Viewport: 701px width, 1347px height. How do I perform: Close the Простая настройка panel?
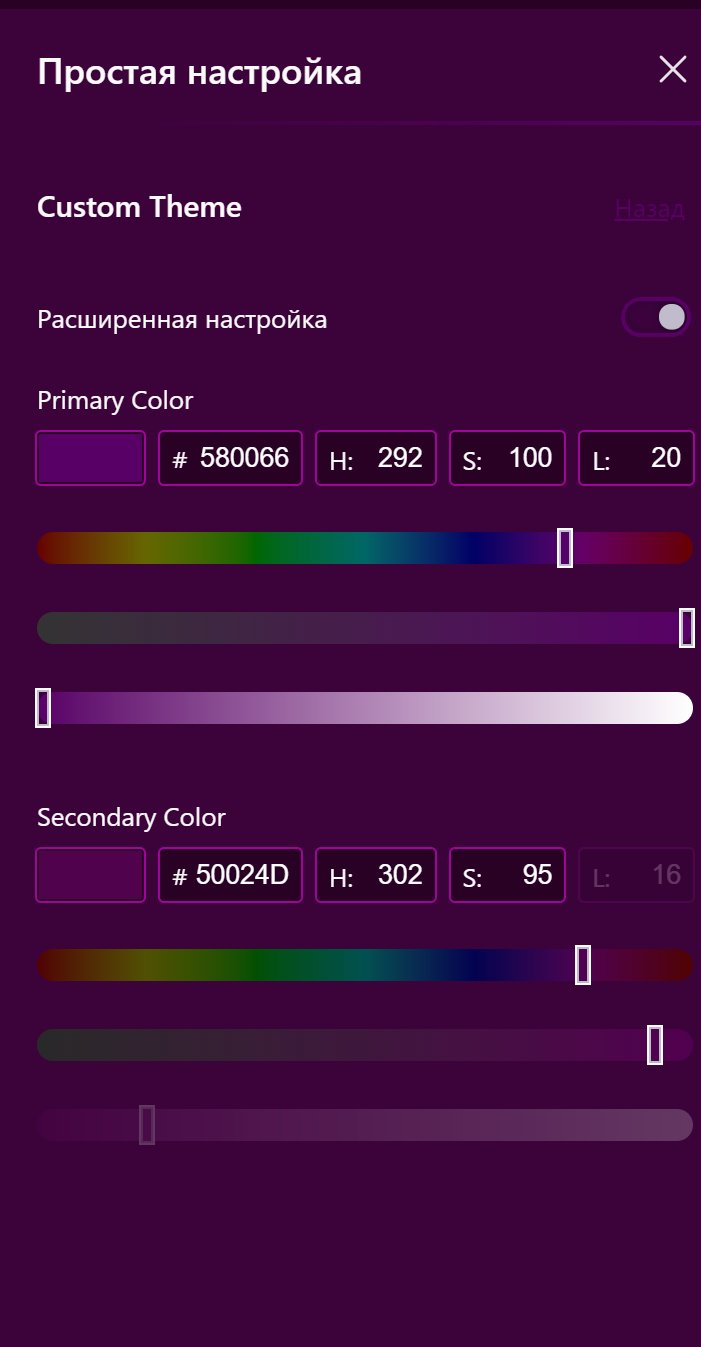(673, 70)
